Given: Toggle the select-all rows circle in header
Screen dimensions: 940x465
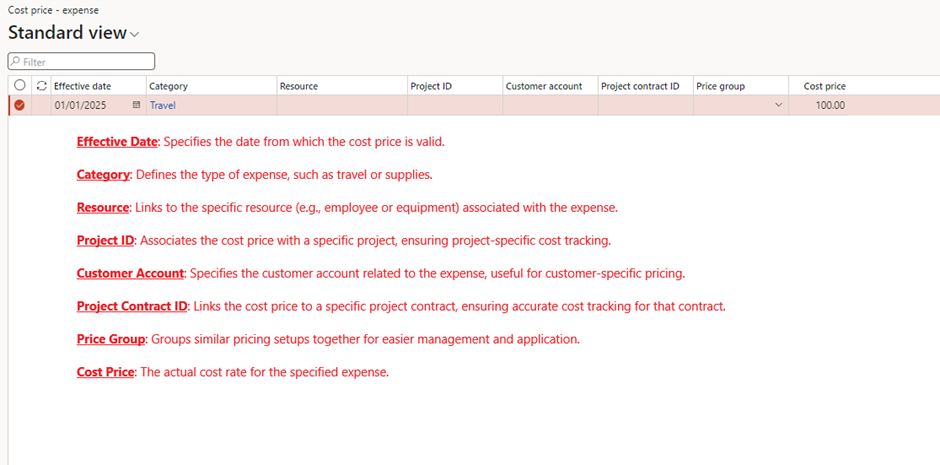Looking at the screenshot, I should 20,86.
